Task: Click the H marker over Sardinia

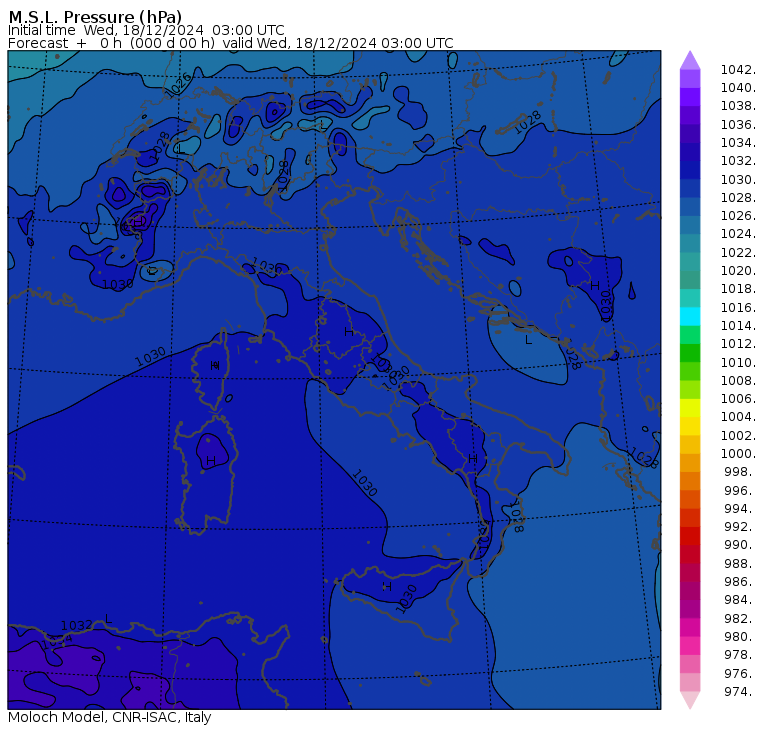Action: point(210,461)
